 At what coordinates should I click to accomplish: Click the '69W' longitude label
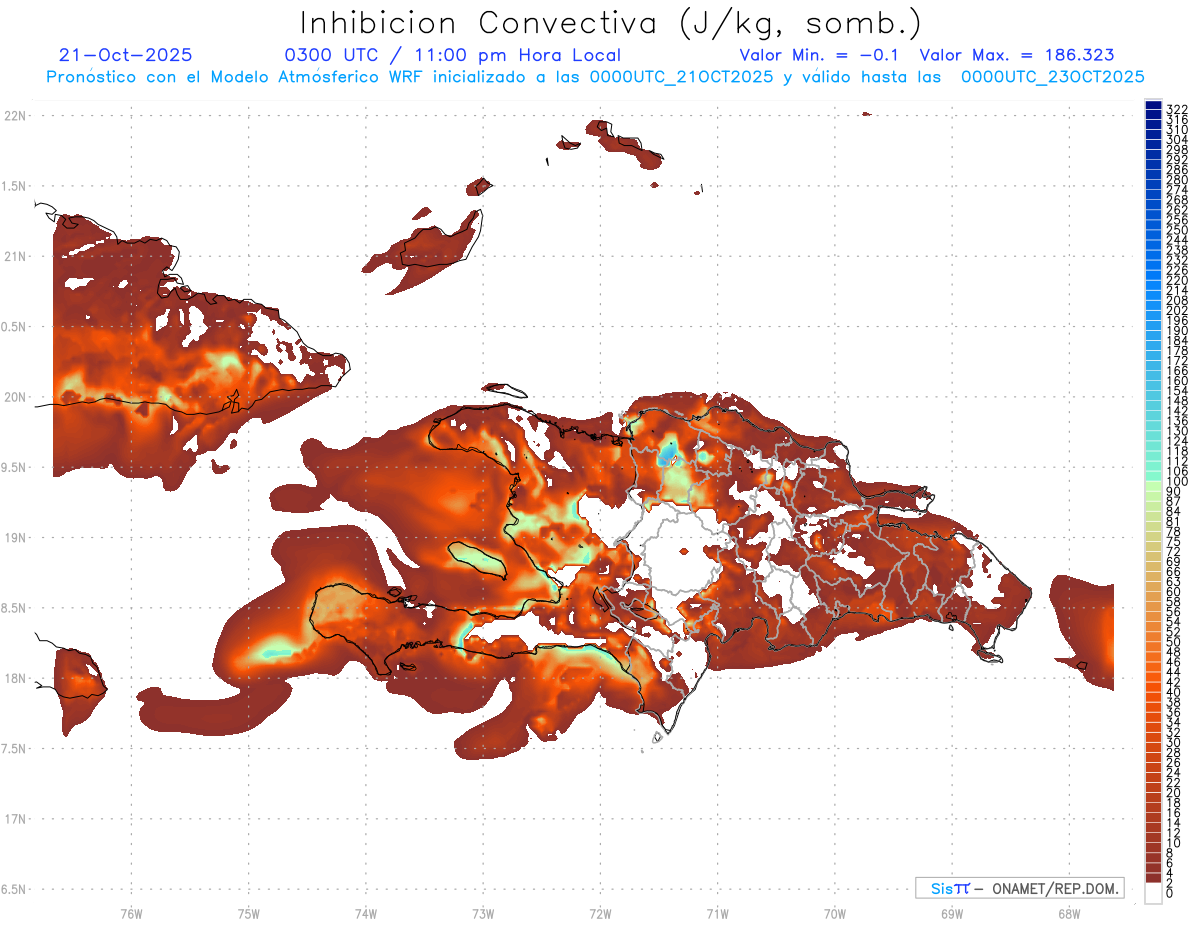pyautogui.click(x=952, y=914)
